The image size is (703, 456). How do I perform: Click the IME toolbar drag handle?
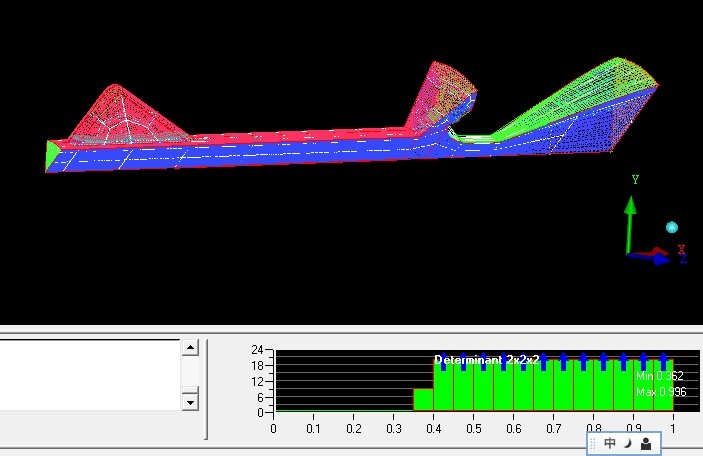tap(593, 443)
